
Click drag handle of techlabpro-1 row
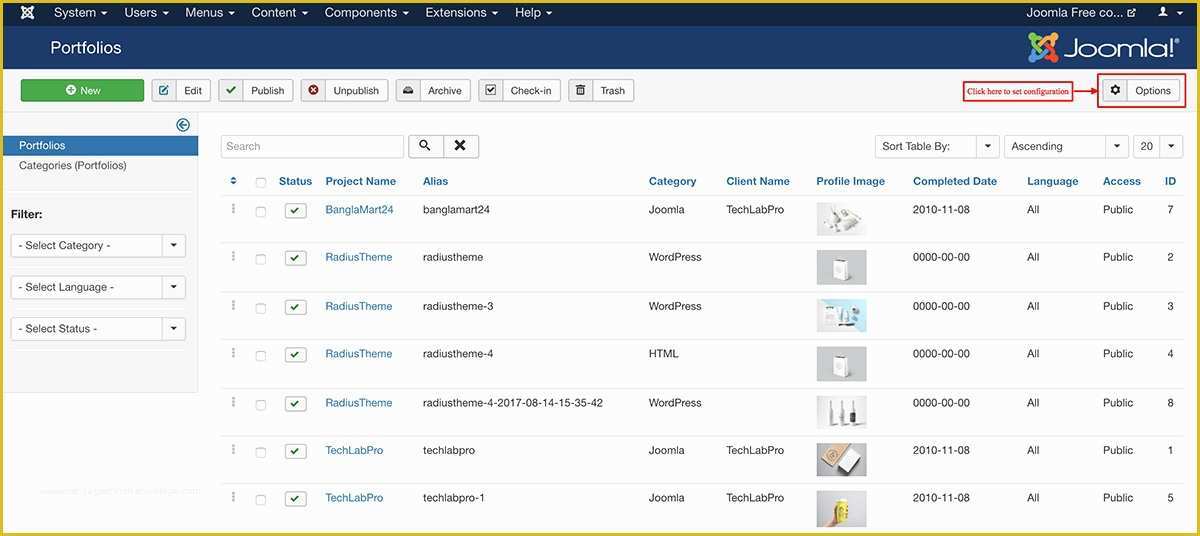coord(233,496)
